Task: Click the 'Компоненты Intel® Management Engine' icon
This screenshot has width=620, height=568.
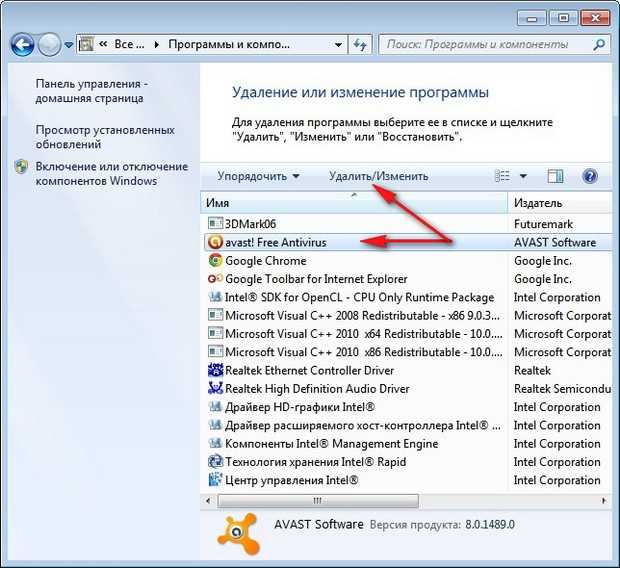Action: 215,443
